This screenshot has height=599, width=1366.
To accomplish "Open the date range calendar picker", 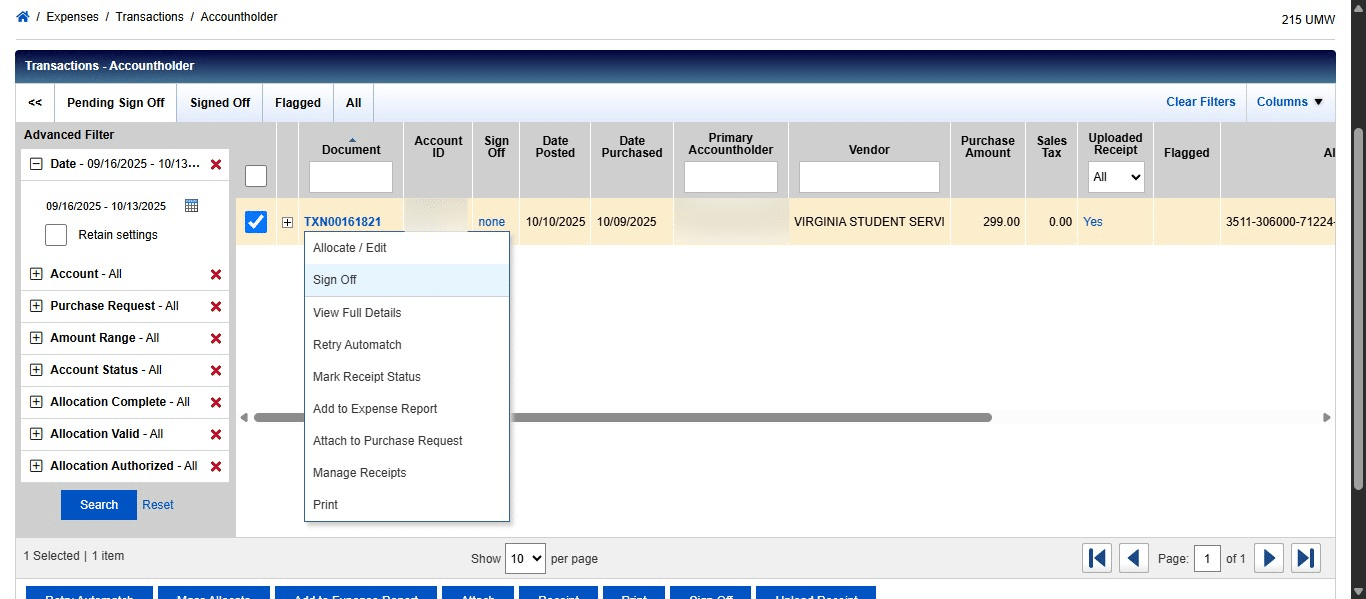I will click(x=192, y=206).
